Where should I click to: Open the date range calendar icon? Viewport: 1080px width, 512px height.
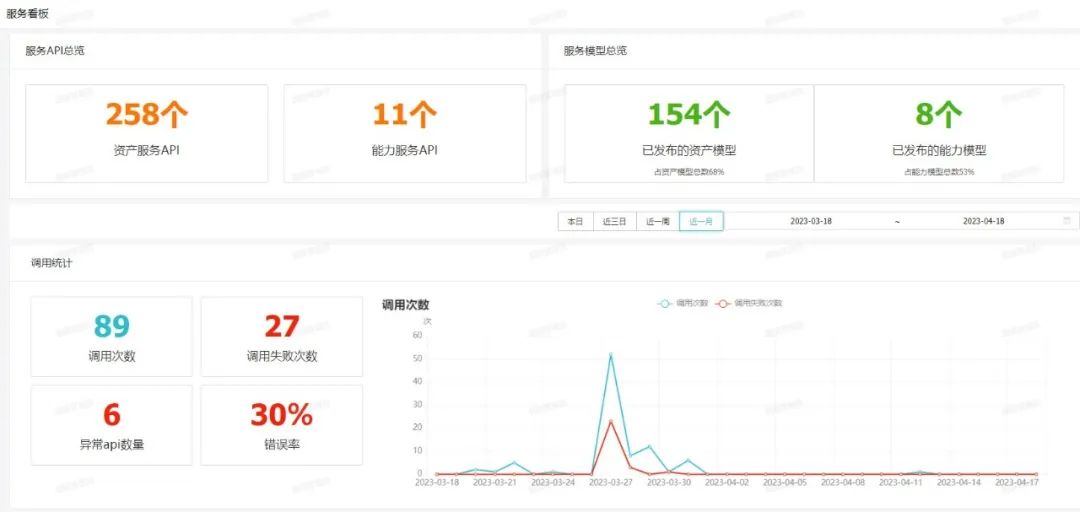1067,221
